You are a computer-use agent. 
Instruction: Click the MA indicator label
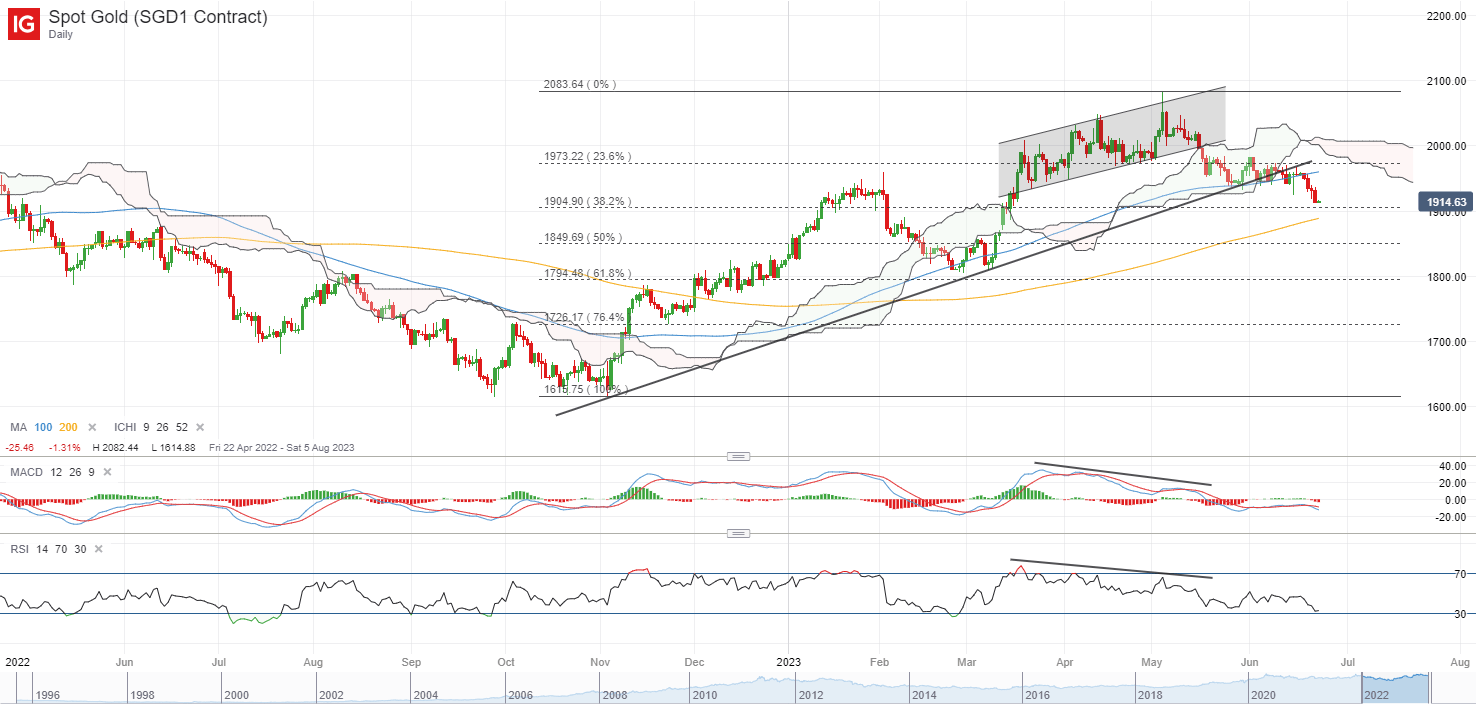[20, 427]
